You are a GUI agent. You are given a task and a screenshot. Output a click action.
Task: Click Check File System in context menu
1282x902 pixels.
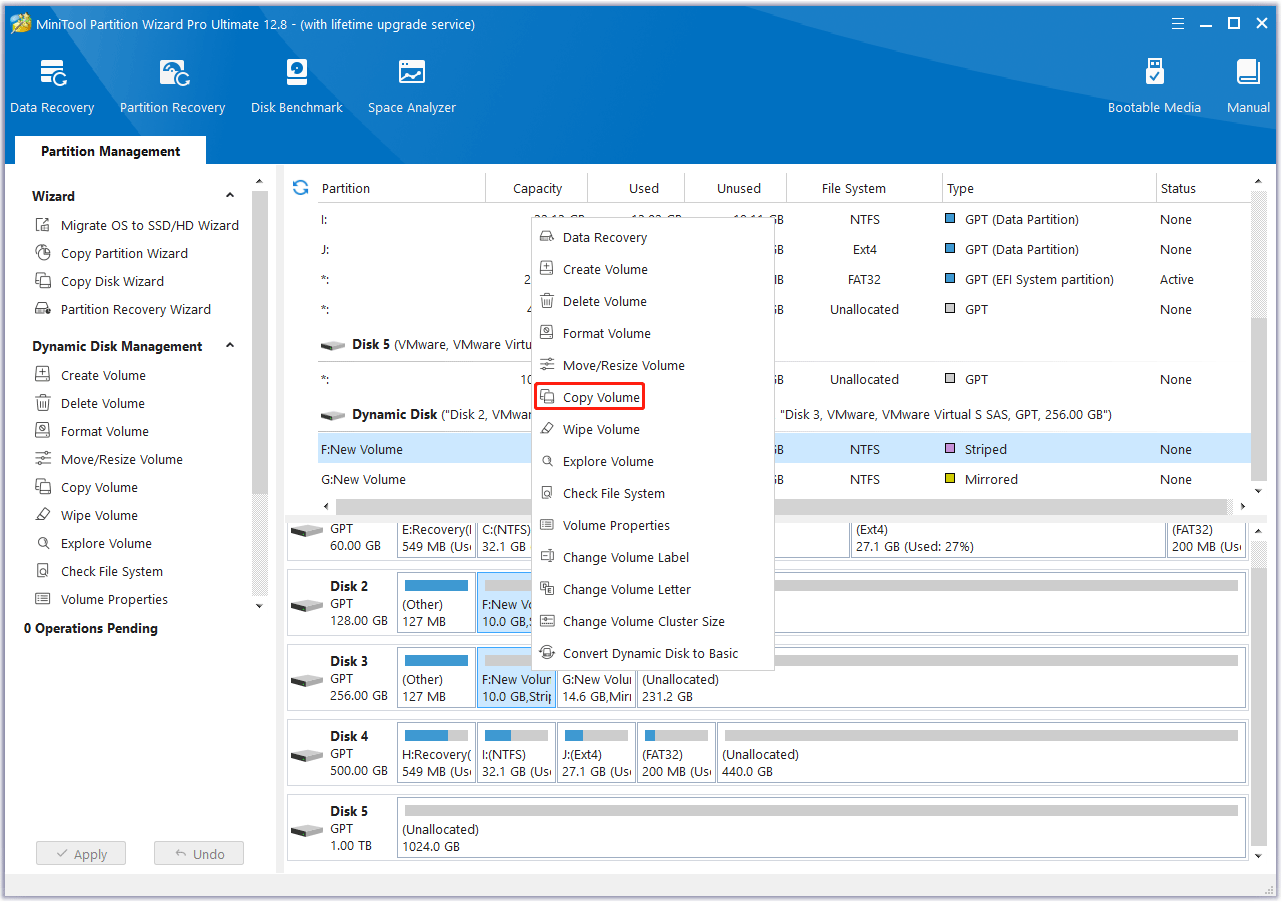(653, 493)
